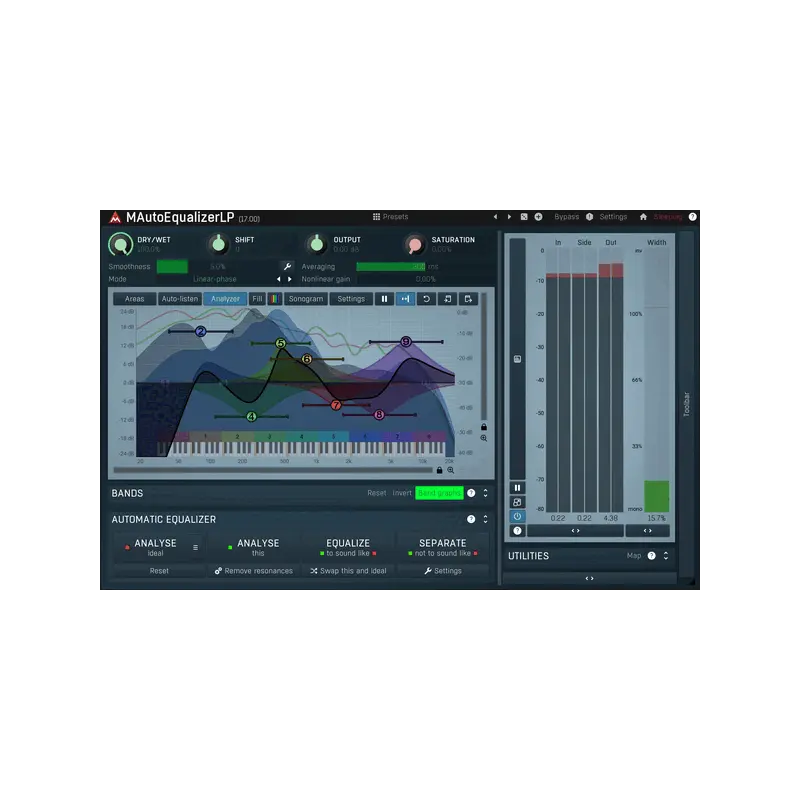Image resolution: width=800 pixels, height=800 pixels.
Task: Click the MeldaProduction logo icon
Action: tap(115, 217)
